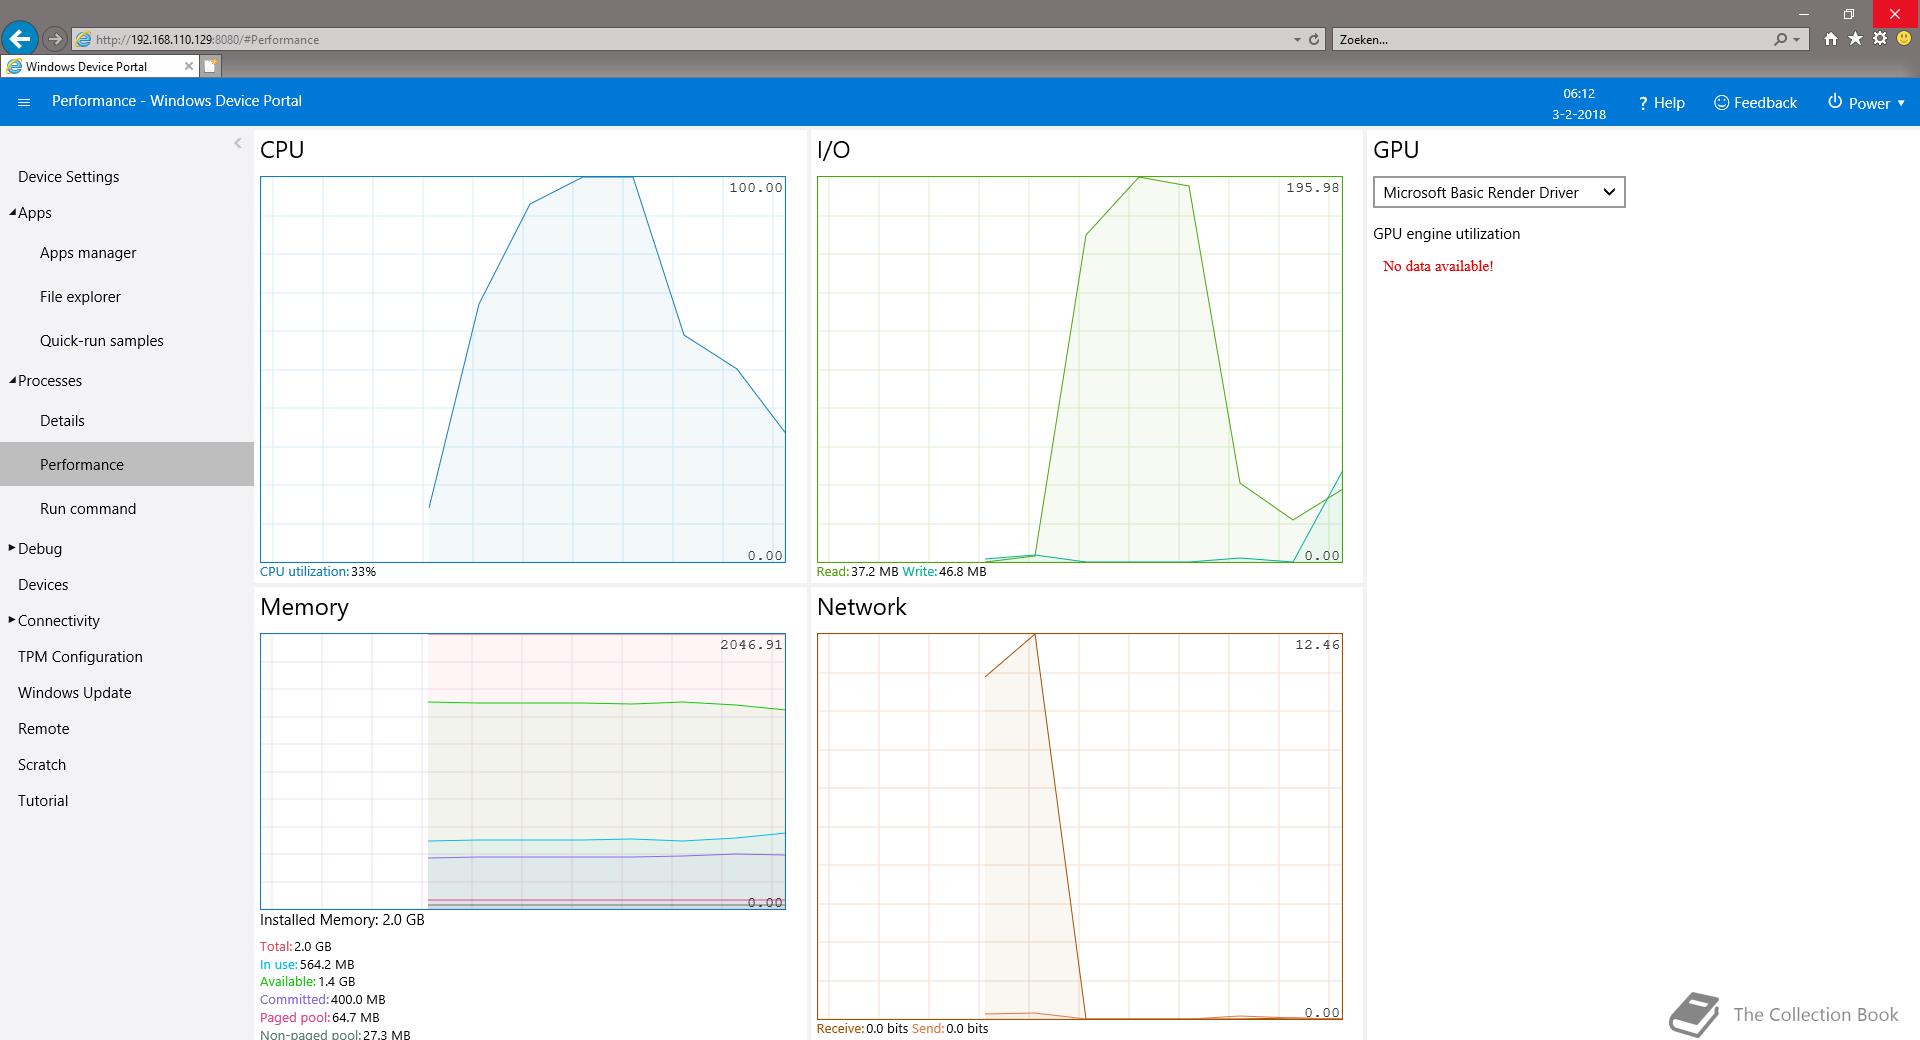Open the Tutorial page

pos(43,801)
